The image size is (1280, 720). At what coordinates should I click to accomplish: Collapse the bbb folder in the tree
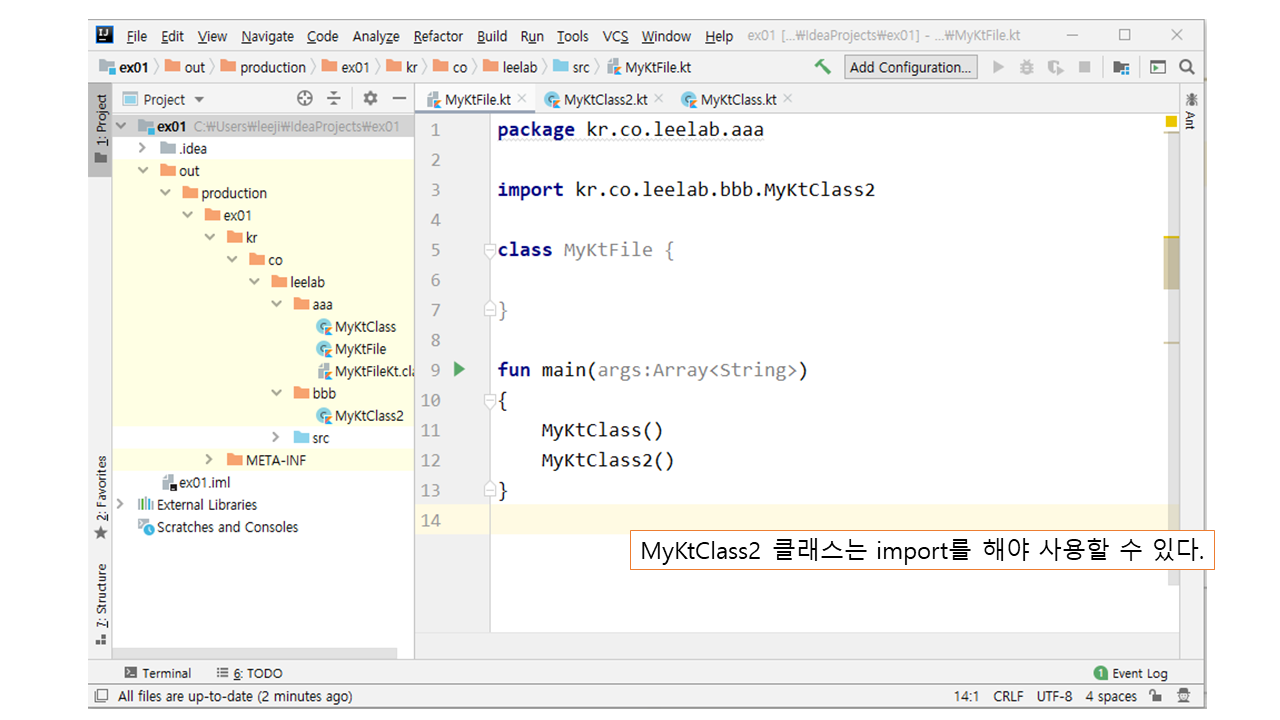(x=277, y=393)
